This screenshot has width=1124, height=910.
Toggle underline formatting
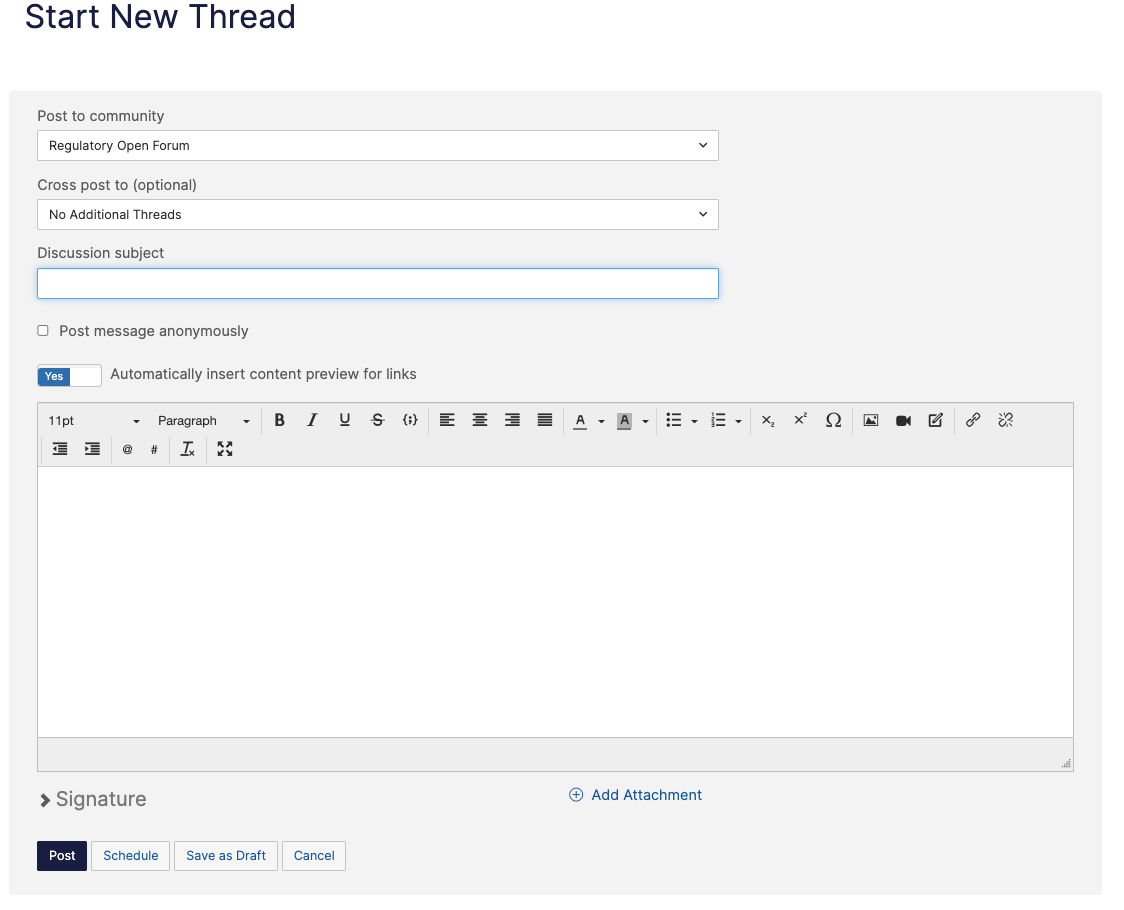[345, 420]
